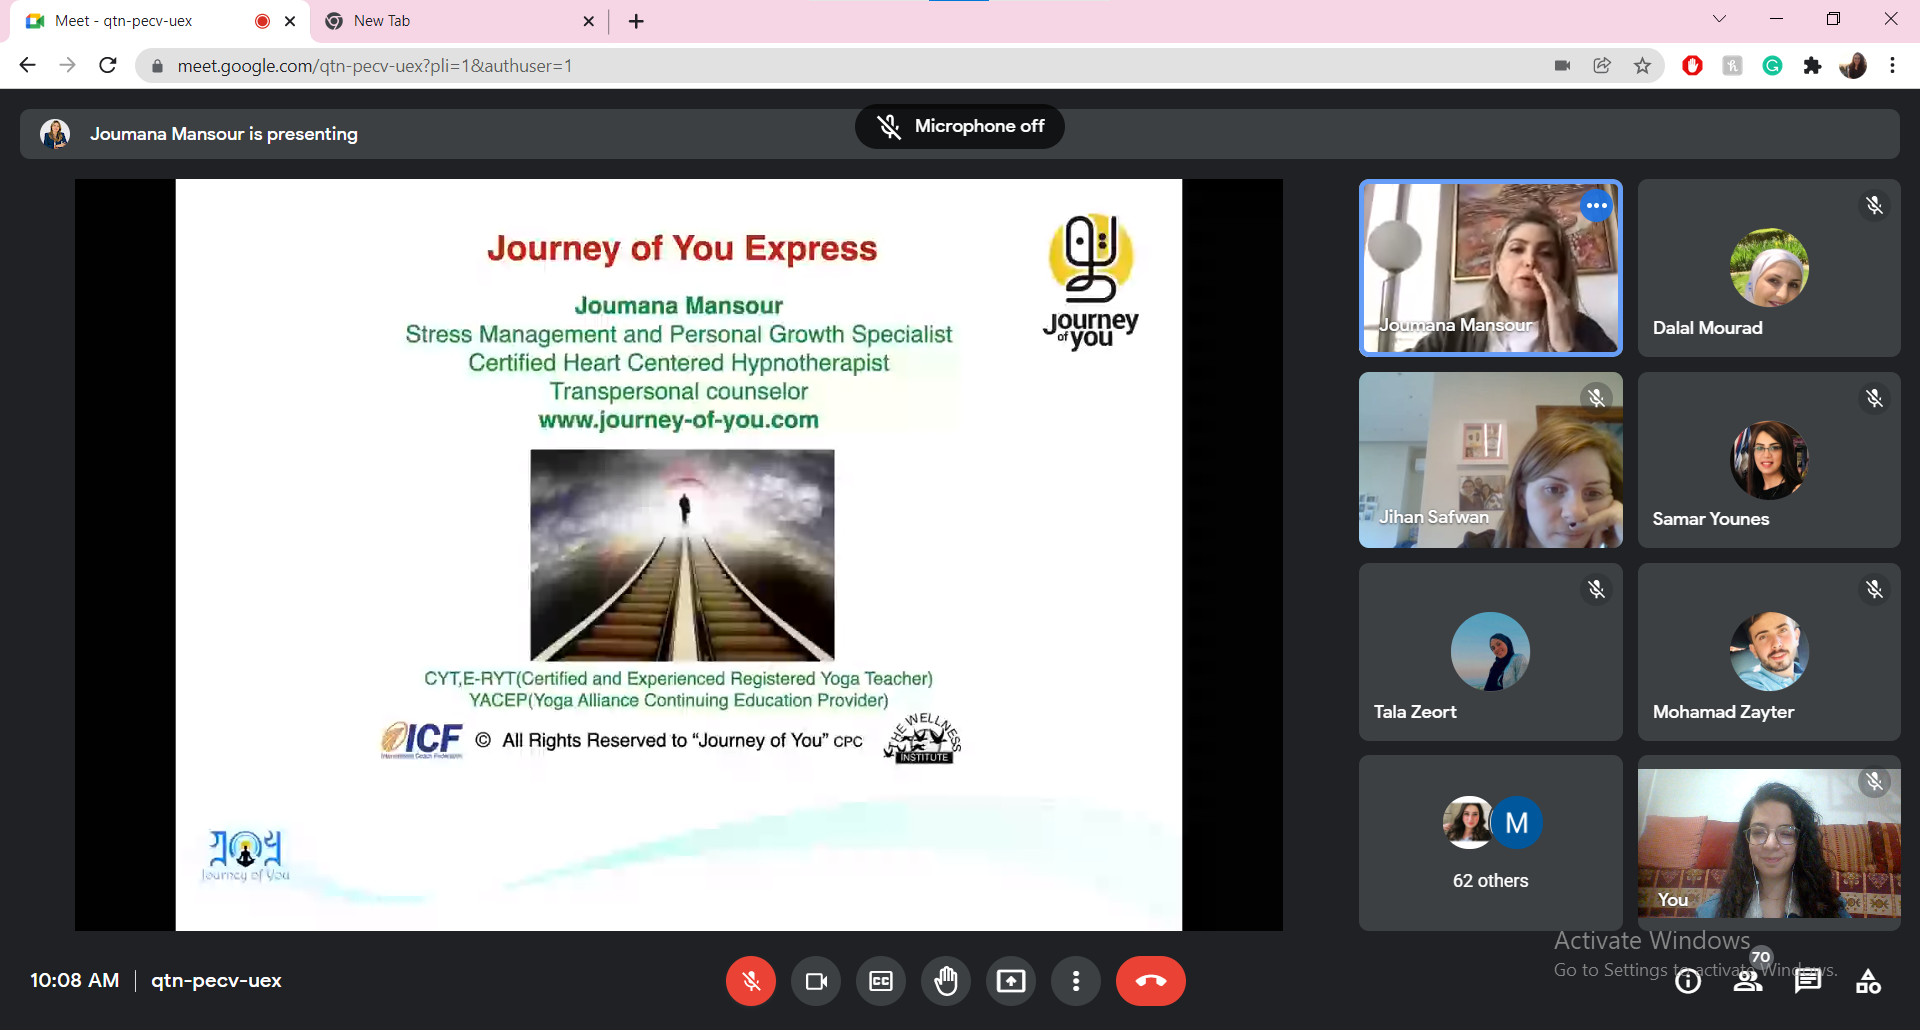Unmute the microphone in the bottom bar
Viewport: 1920px width, 1030px height.
[x=751, y=981]
